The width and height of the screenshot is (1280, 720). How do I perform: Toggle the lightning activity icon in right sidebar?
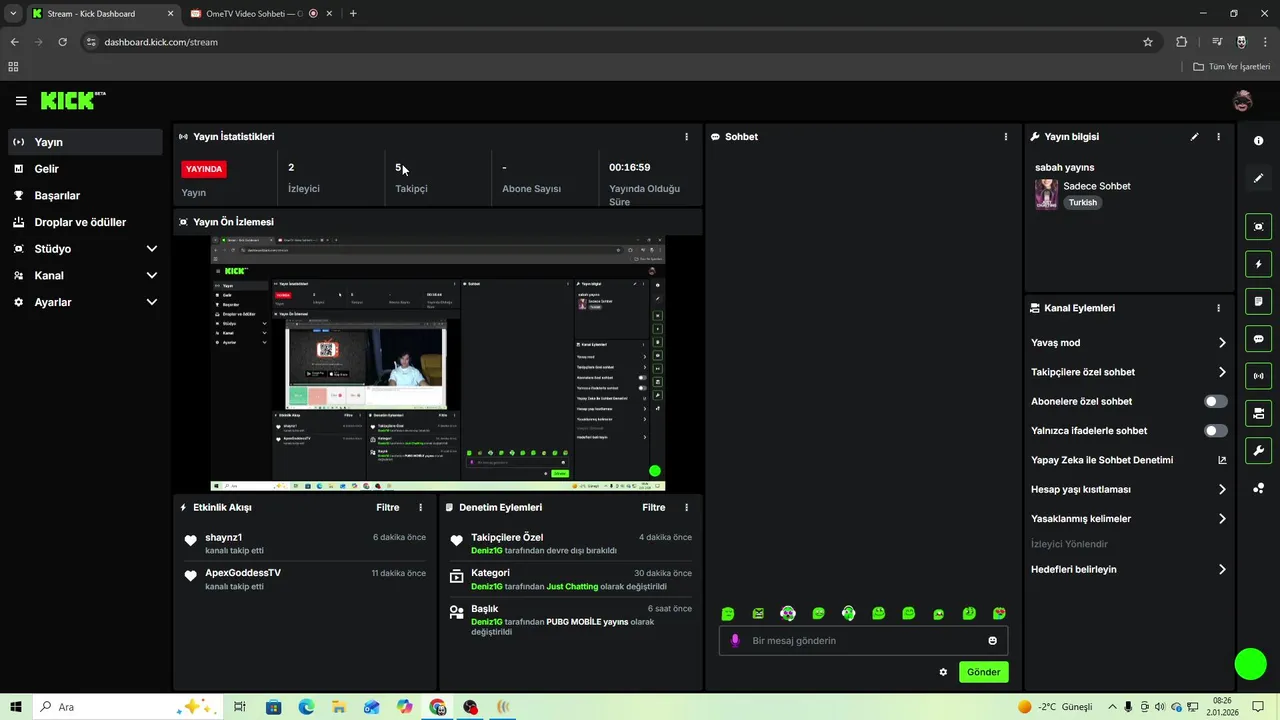coord(1259,264)
